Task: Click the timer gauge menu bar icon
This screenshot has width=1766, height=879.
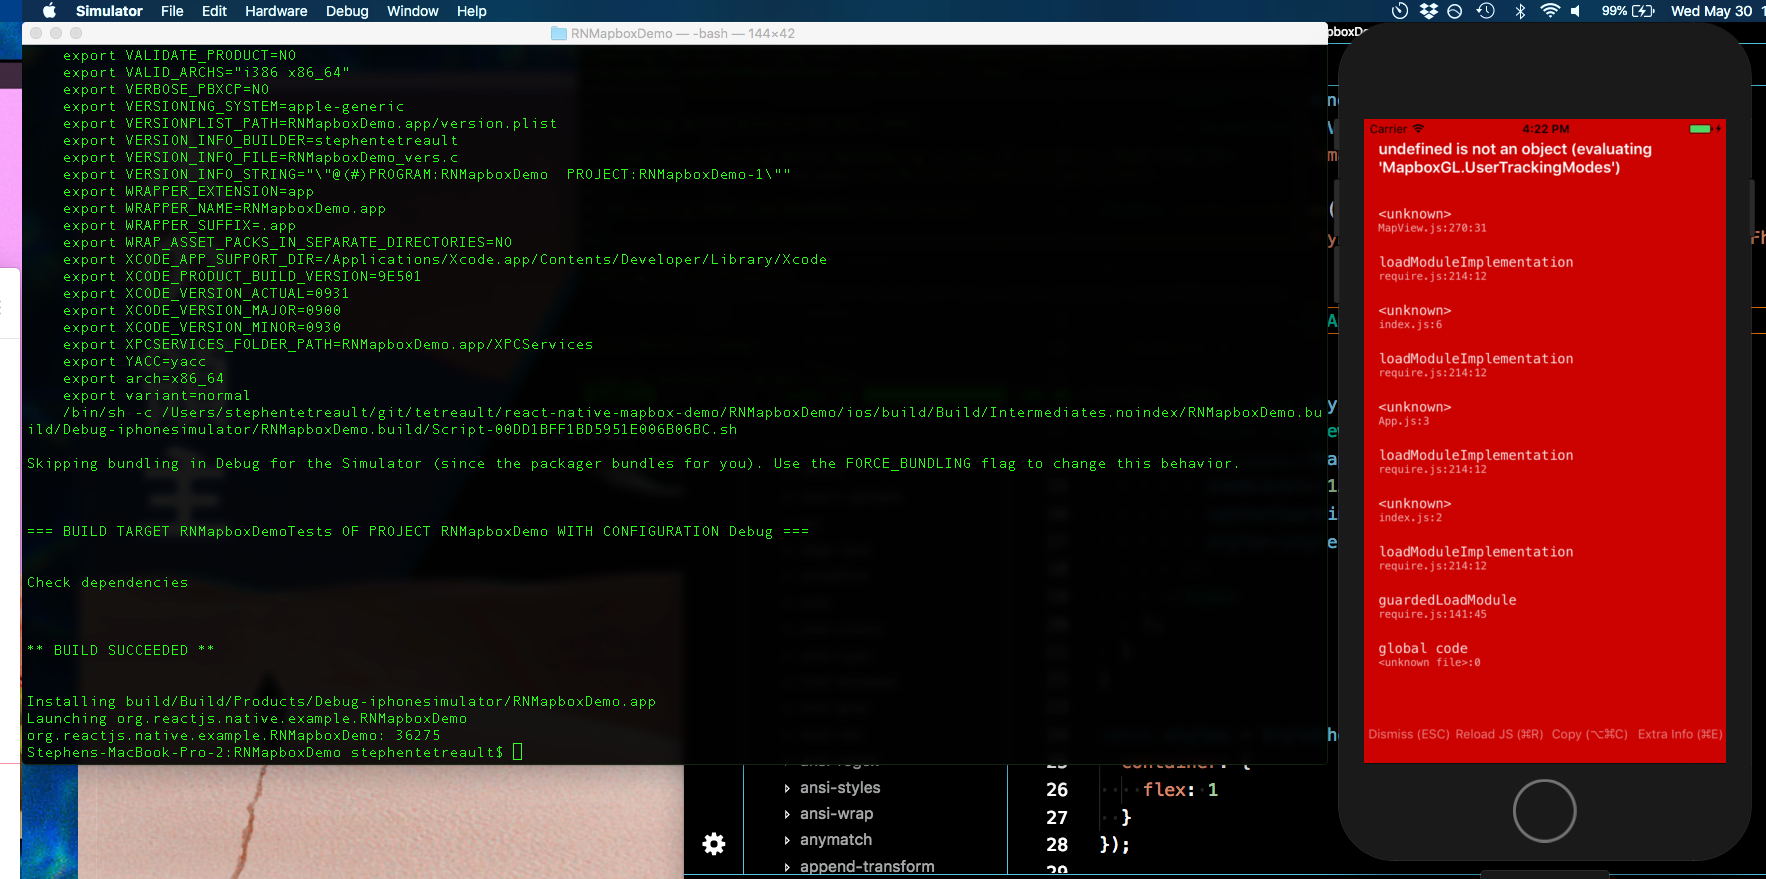Action: click(1400, 11)
